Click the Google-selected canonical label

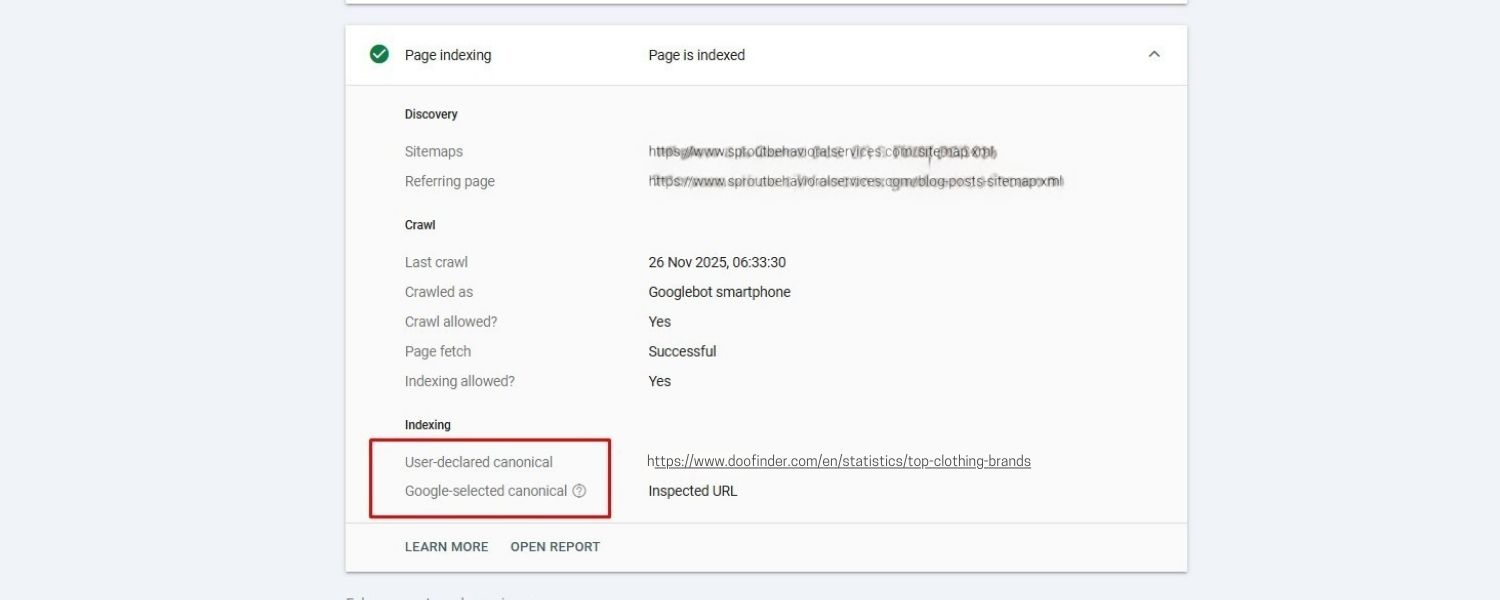[486, 491]
